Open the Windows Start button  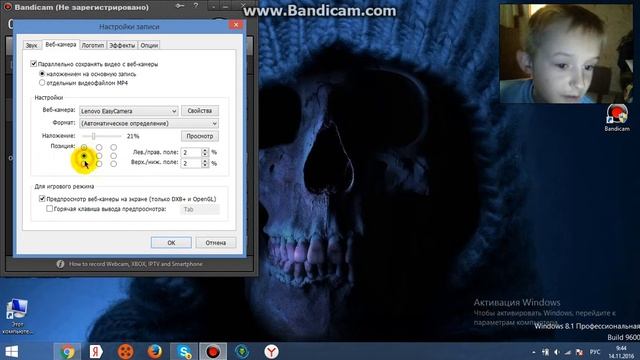(11, 351)
